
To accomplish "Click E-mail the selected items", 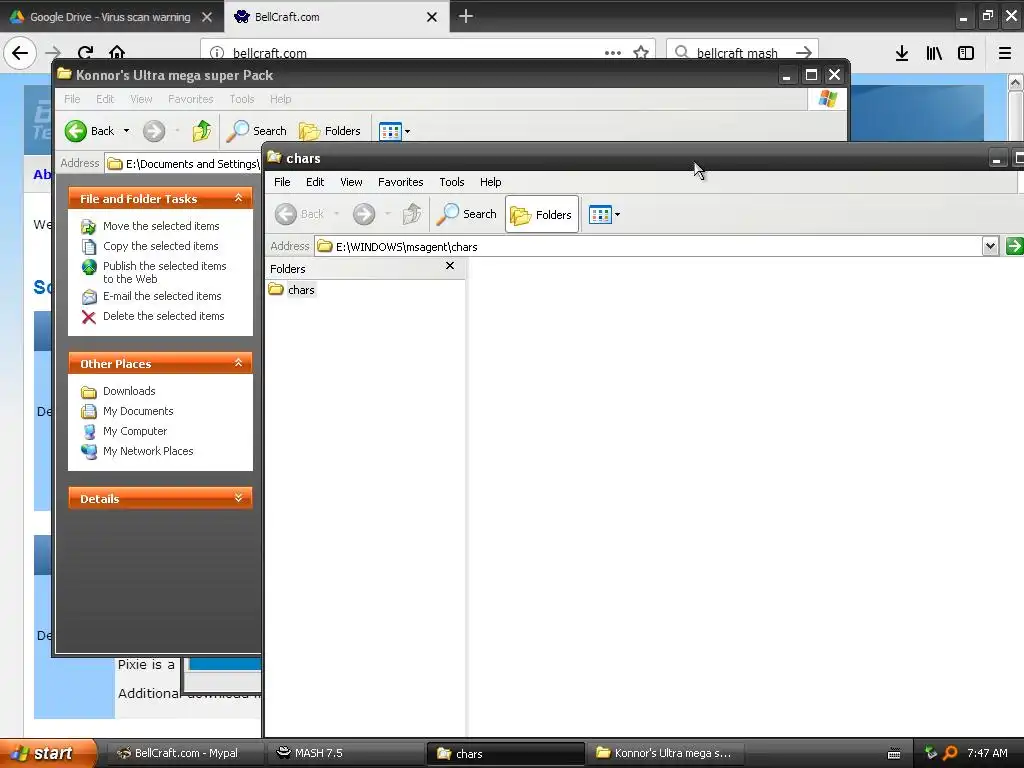I will point(162,296).
